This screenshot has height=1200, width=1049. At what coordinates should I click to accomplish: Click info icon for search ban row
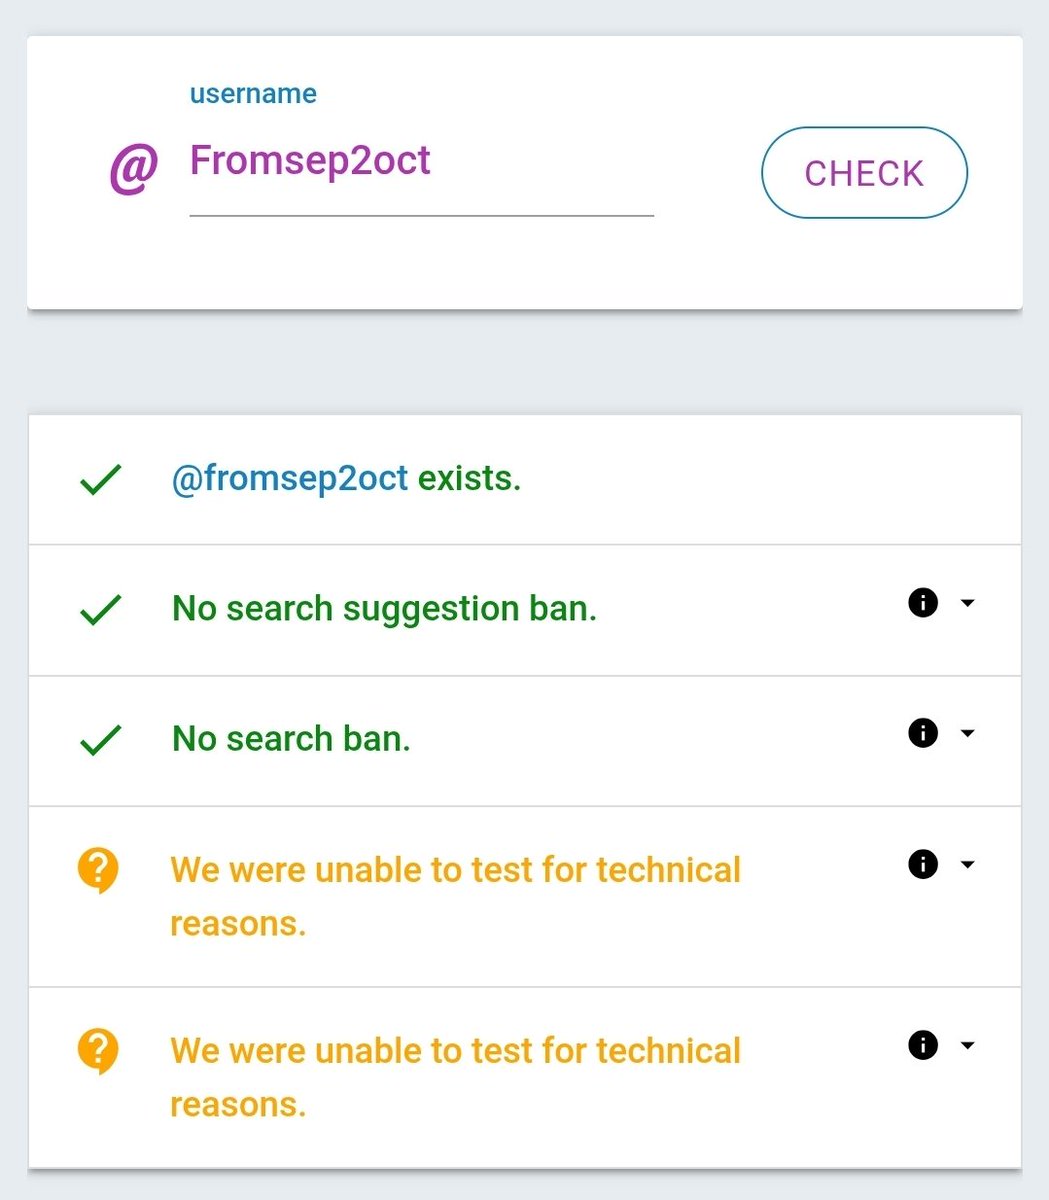point(923,733)
